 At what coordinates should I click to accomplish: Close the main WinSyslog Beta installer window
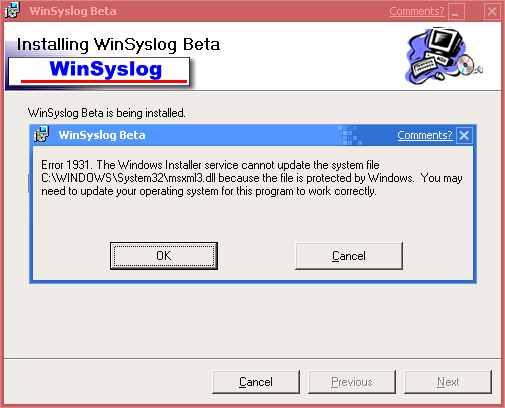tap(492, 11)
